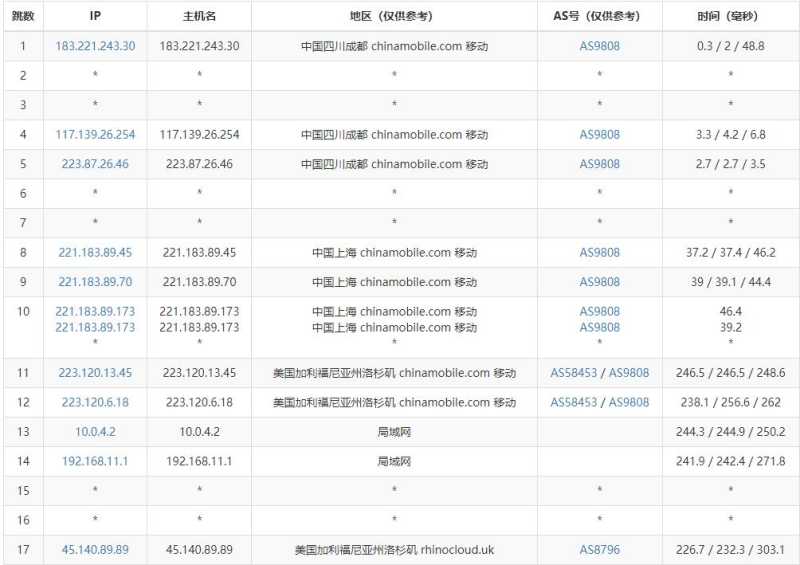
Task: Open AS9808 link in hop 11 row
Action: pyautogui.click(x=629, y=373)
